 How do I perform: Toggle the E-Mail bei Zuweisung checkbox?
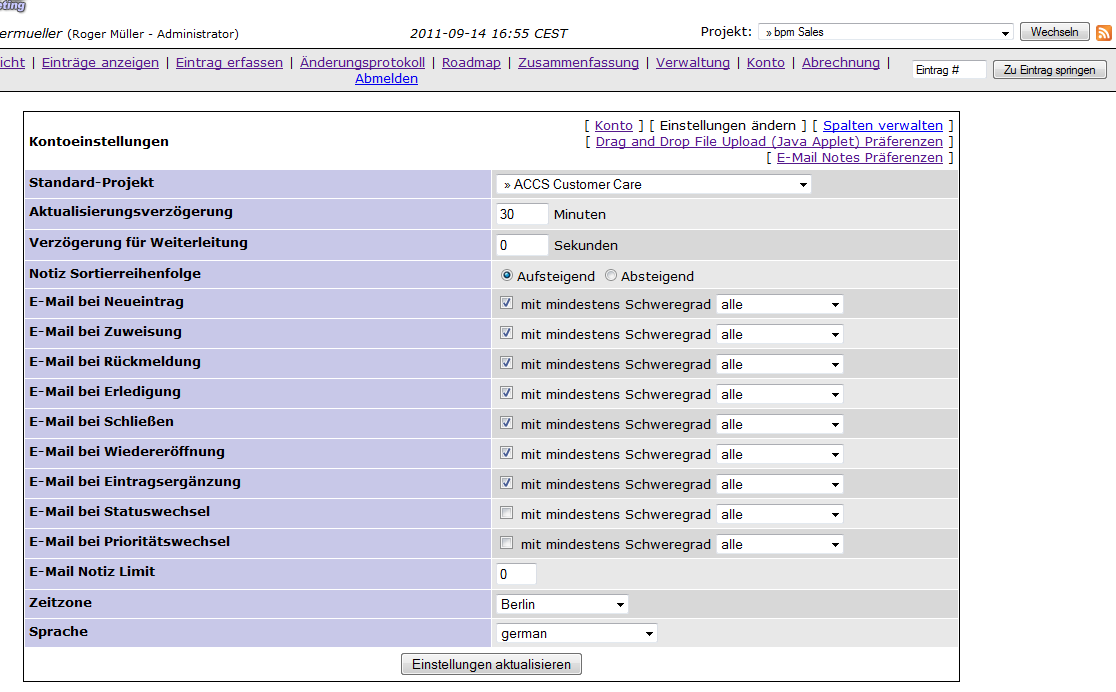506,332
